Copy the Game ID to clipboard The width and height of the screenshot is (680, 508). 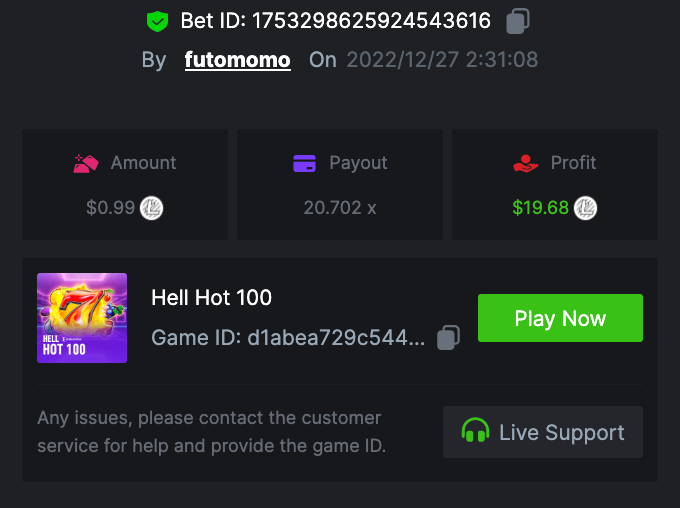(x=449, y=338)
